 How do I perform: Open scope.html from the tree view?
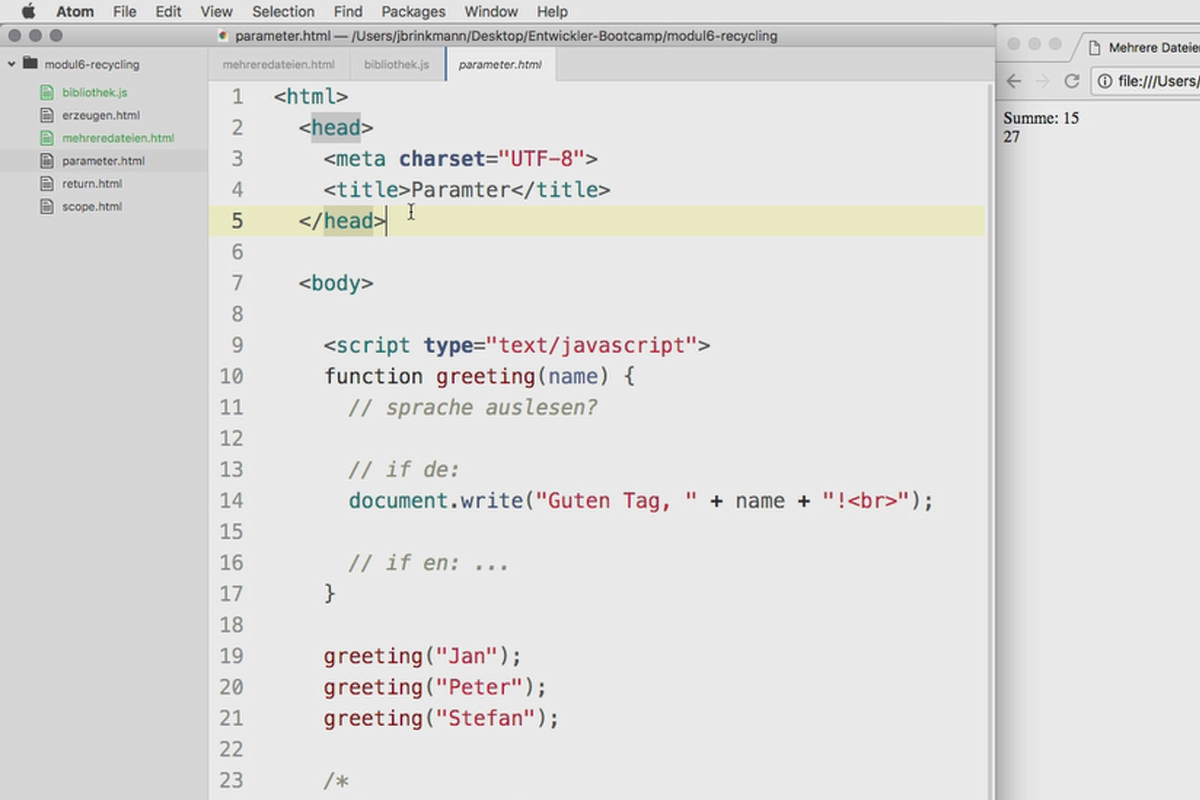tap(104, 206)
